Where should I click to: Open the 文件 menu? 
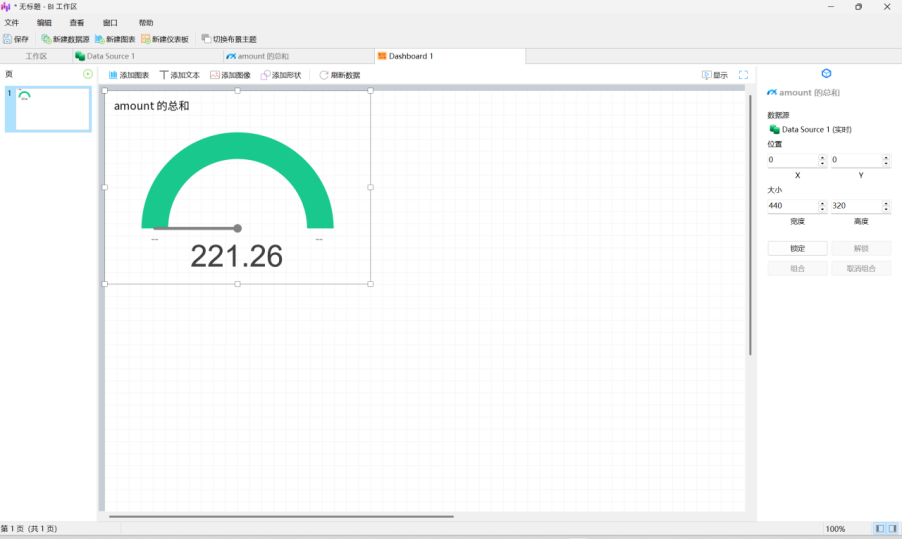pyautogui.click(x=12, y=22)
